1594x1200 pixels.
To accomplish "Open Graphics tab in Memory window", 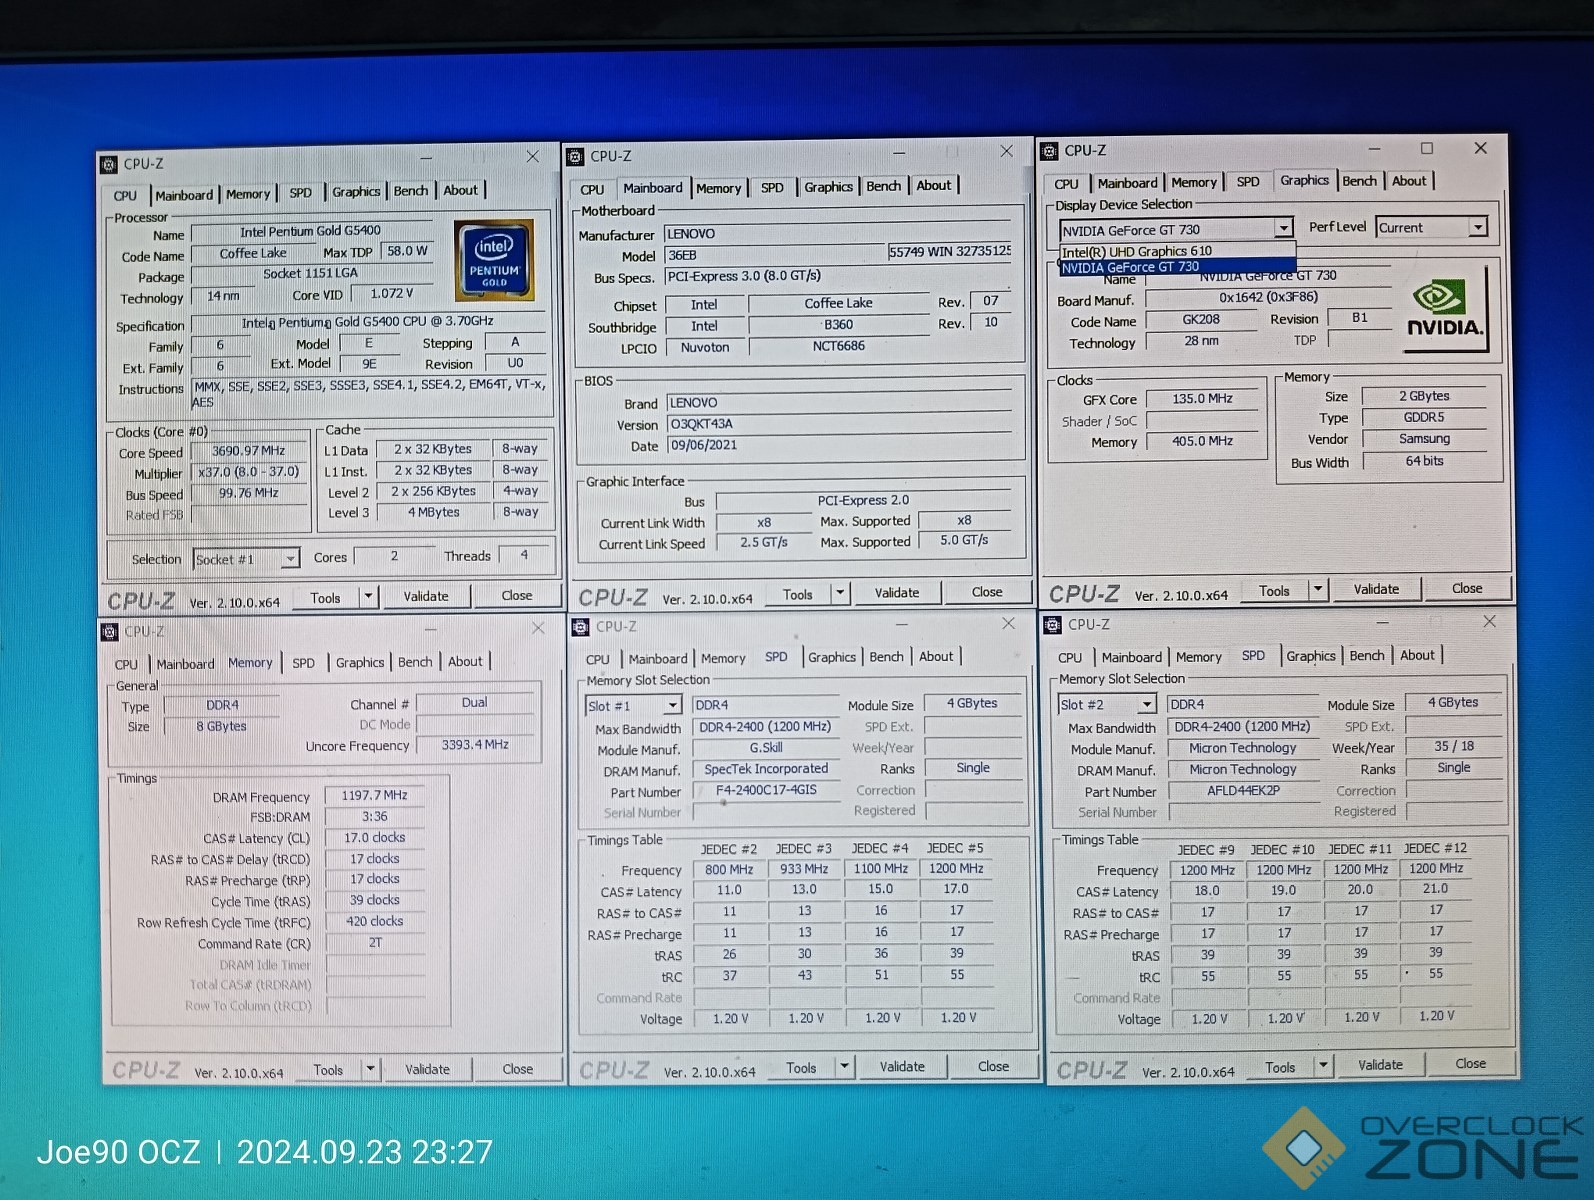I will (x=360, y=662).
